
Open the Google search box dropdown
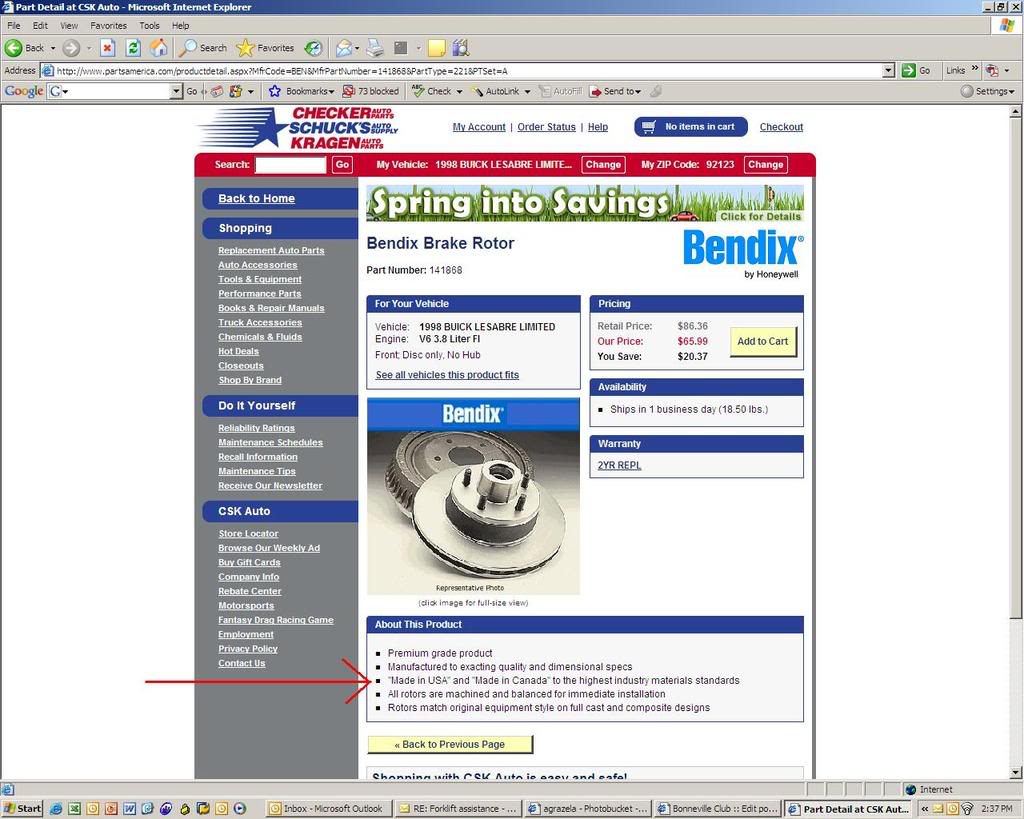click(x=176, y=91)
